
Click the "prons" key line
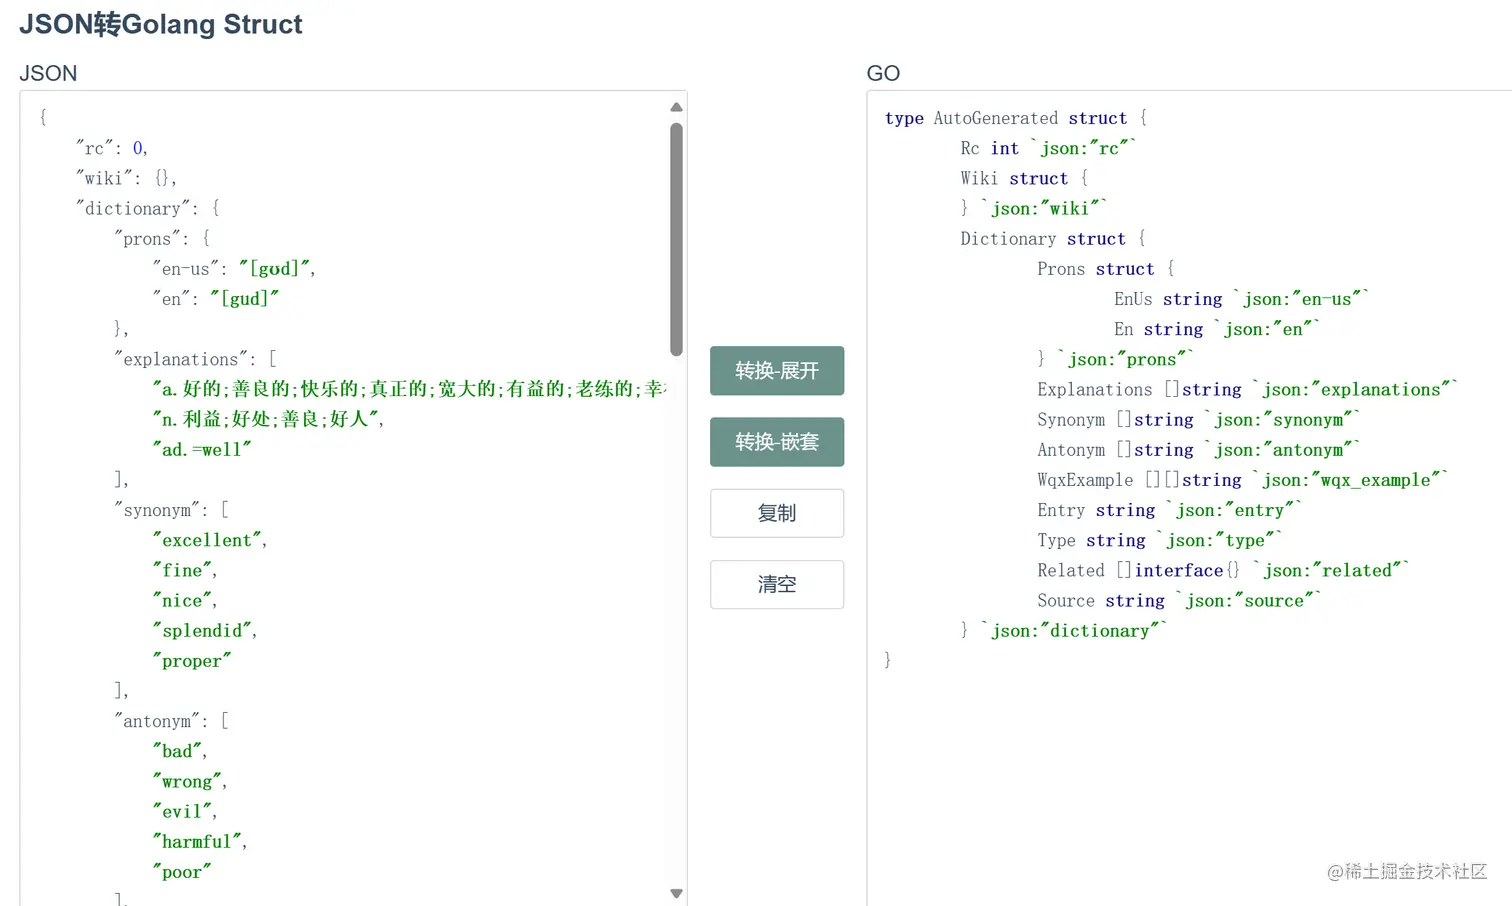click(162, 238)
